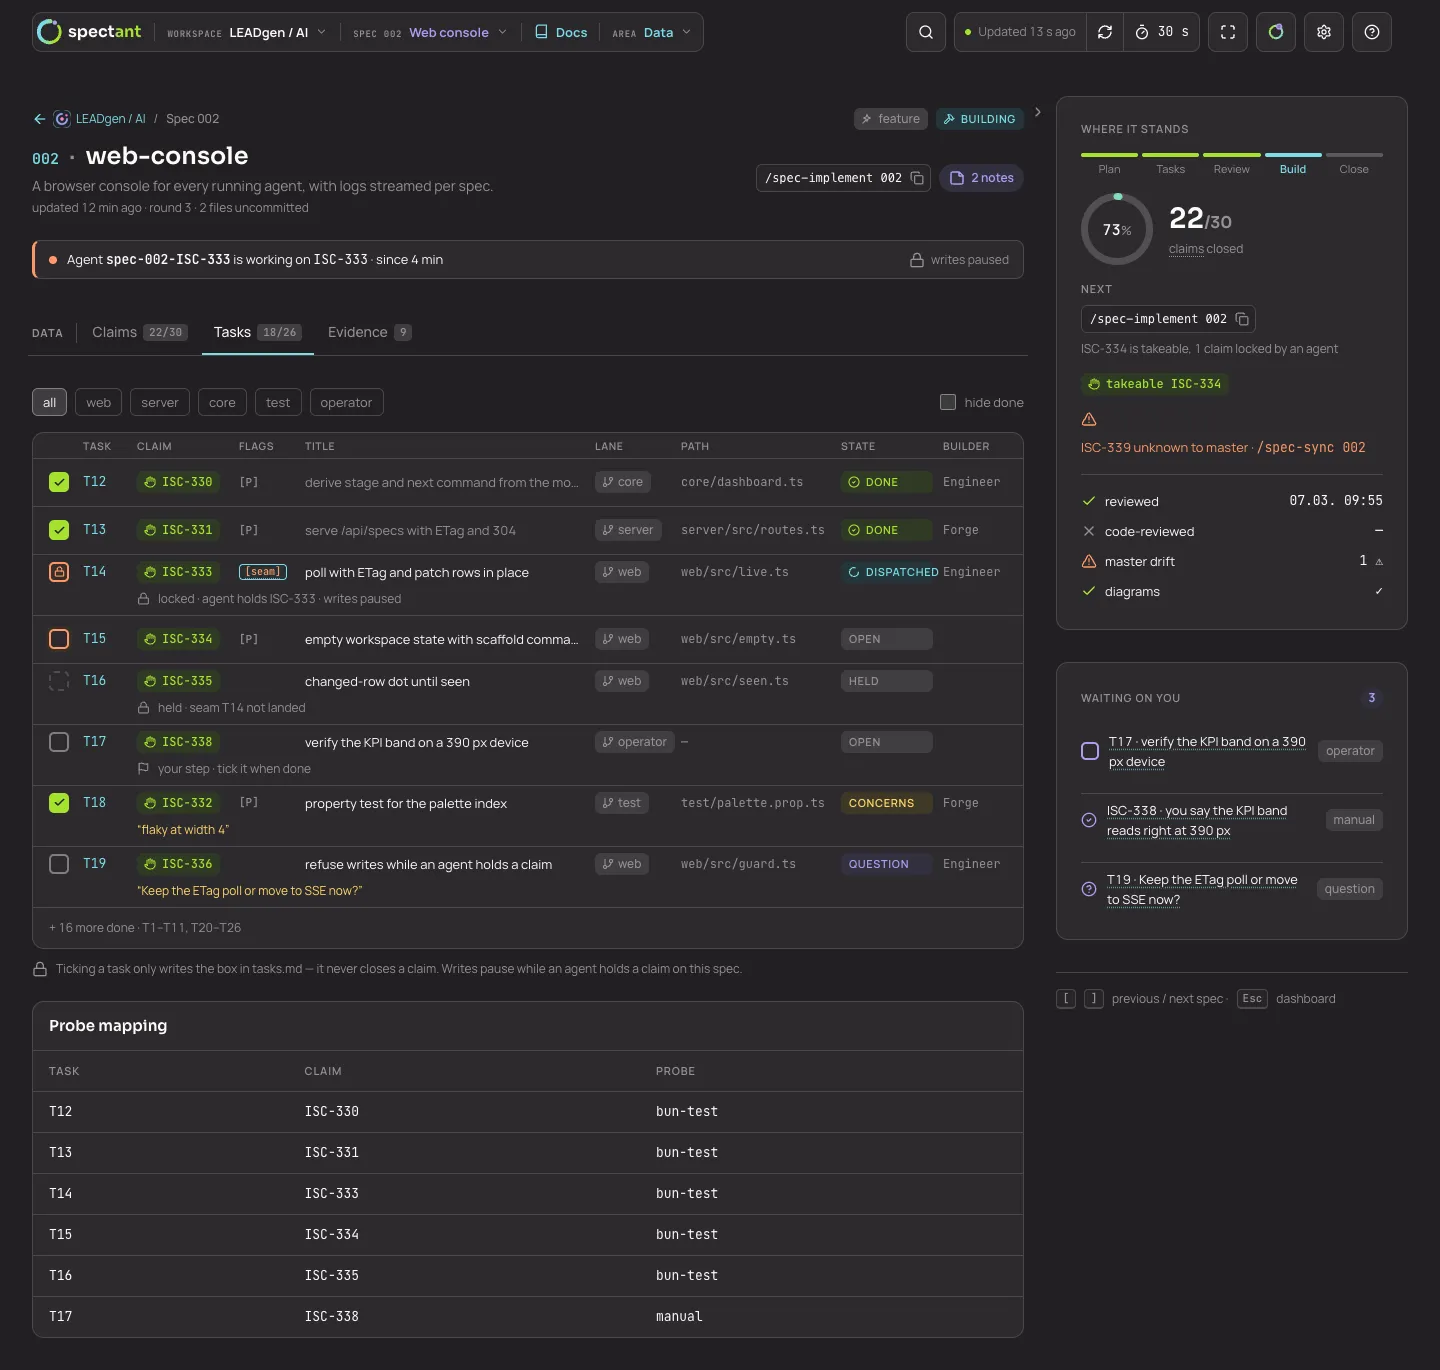The image size is (1440, 1370).
Task: Click the takeable ISC-334 badge
Action: 1155,384
